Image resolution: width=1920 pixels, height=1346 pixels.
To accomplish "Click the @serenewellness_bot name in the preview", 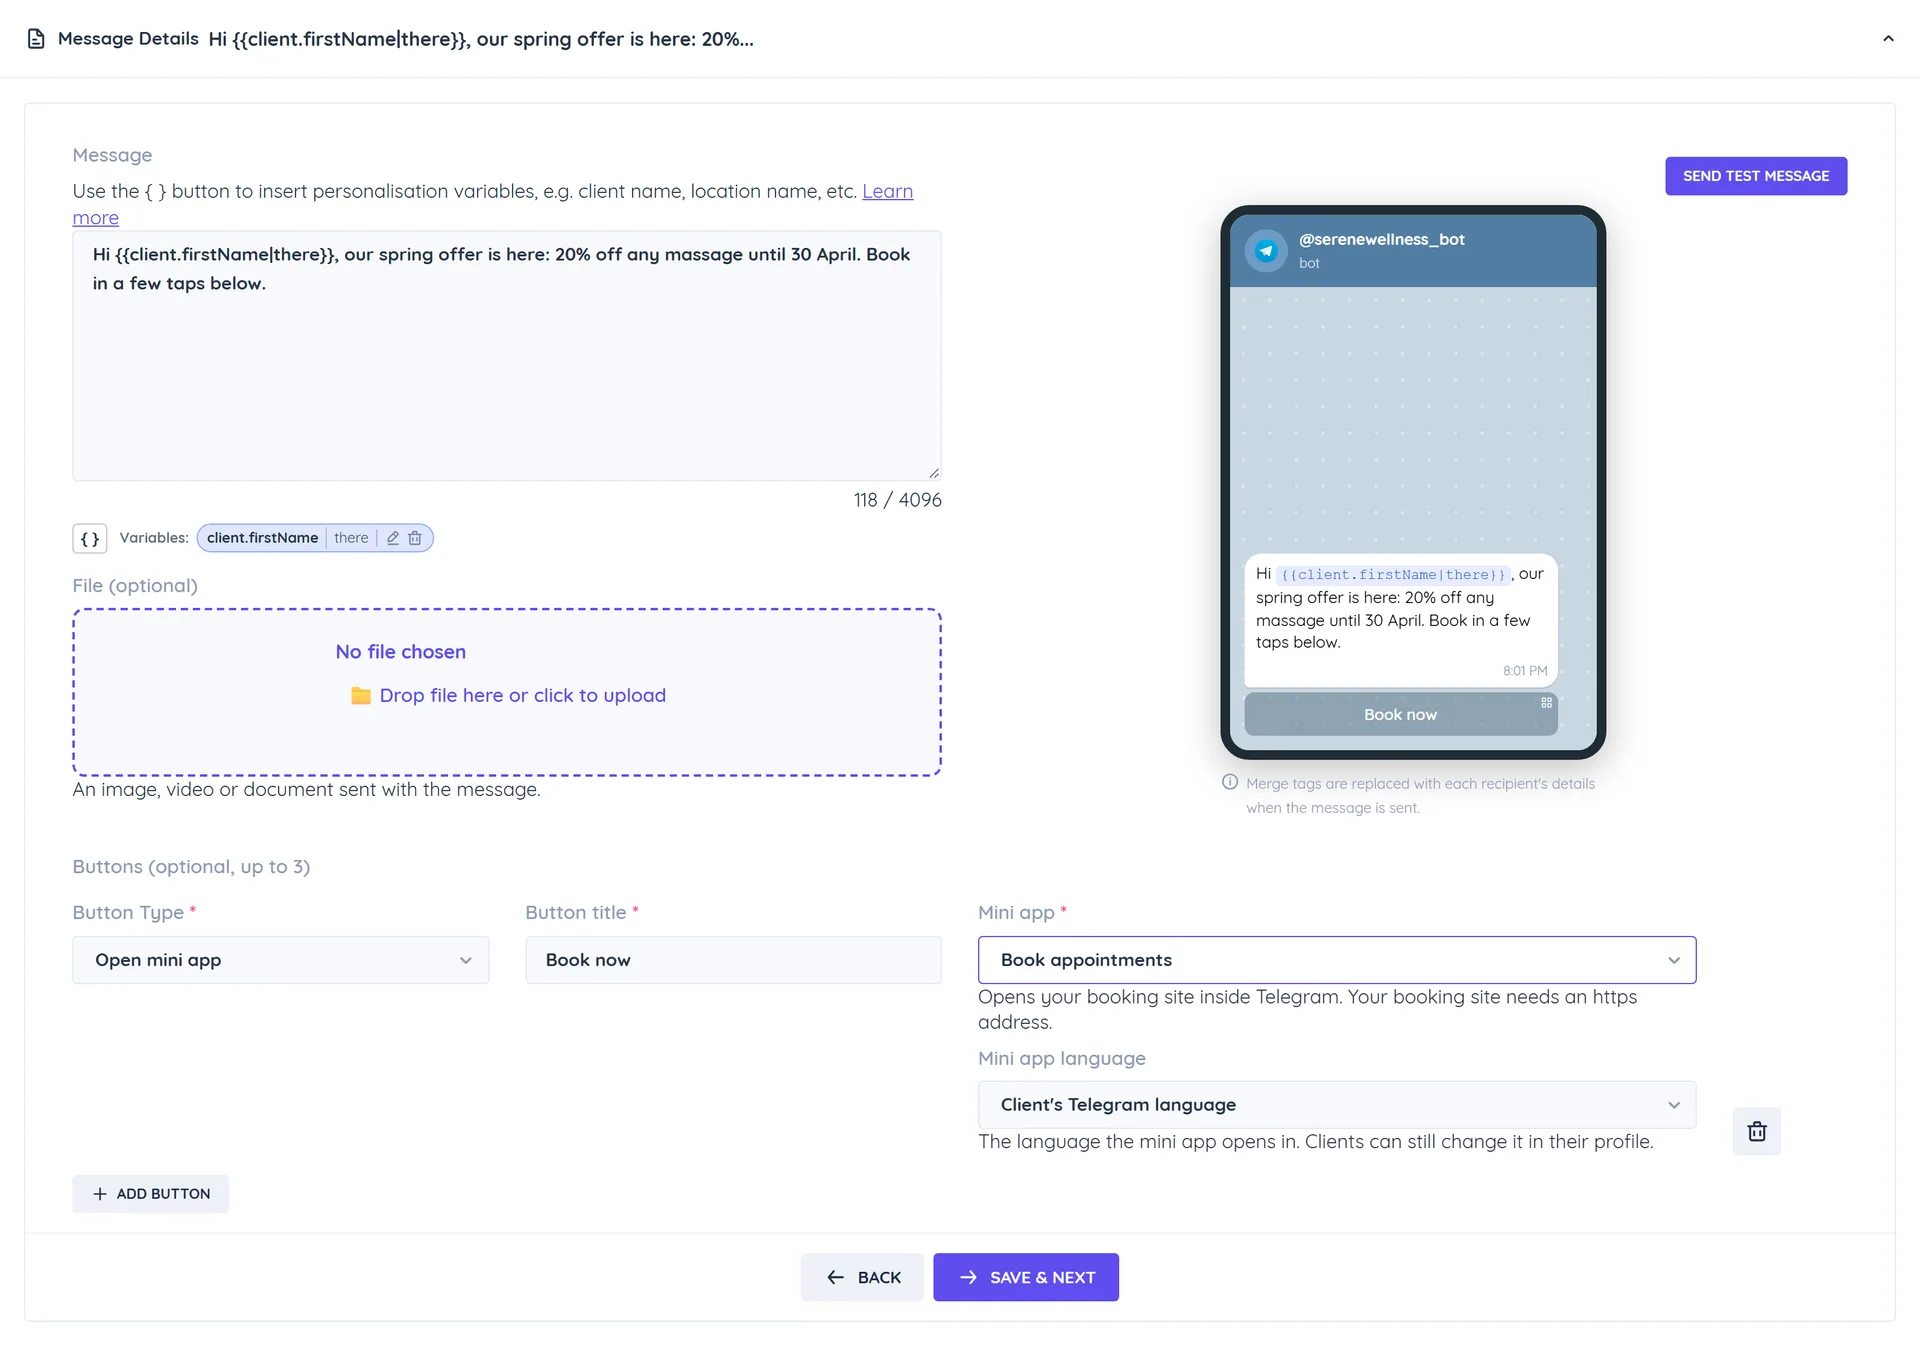I will pos(1381,240).
